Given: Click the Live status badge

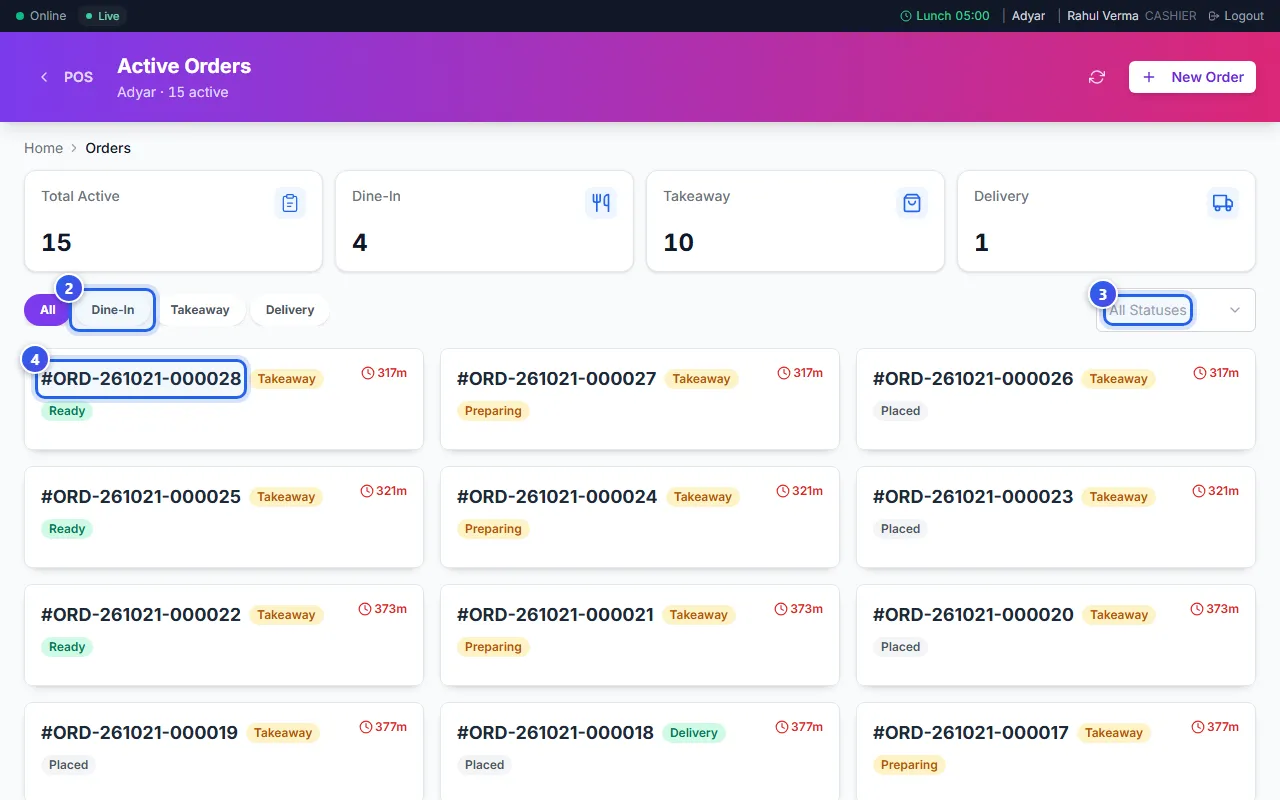Looking at the screenshot, I should [x=102, y=16].
